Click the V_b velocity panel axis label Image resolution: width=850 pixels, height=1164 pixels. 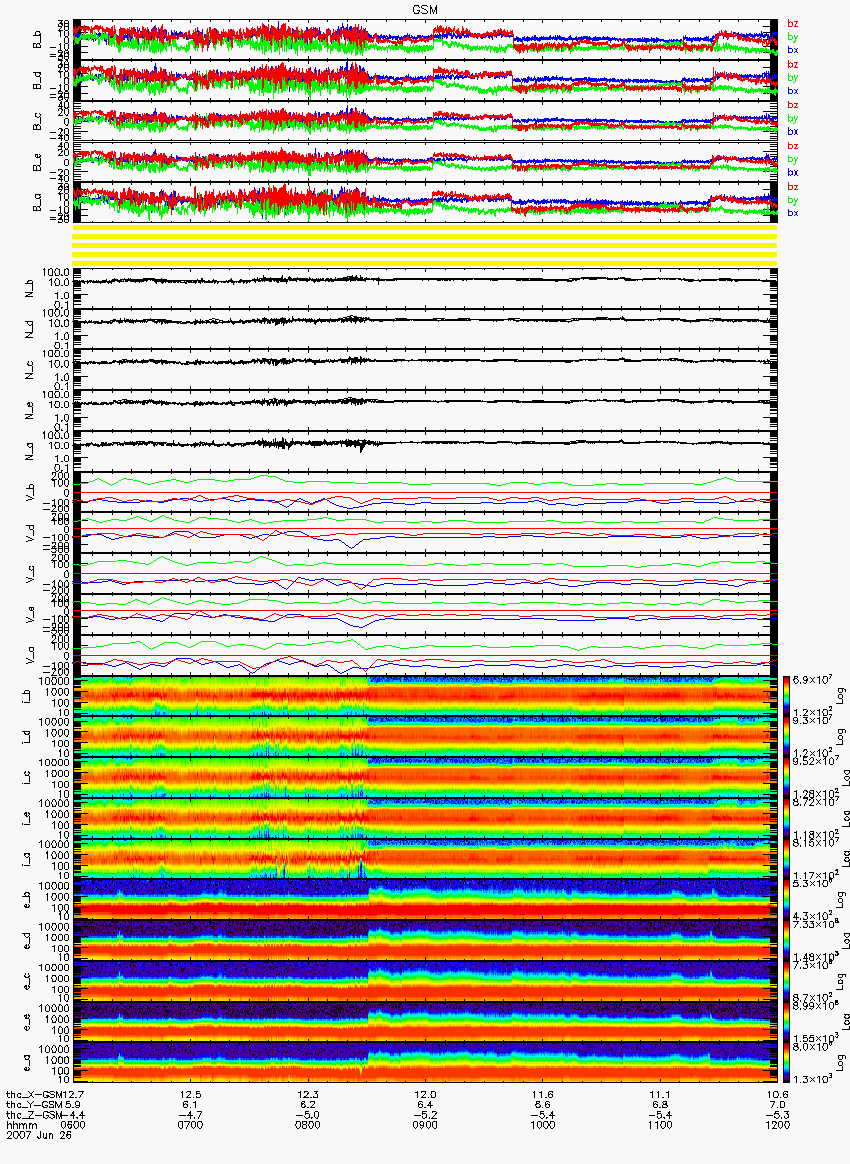click(x=30, y=491)
